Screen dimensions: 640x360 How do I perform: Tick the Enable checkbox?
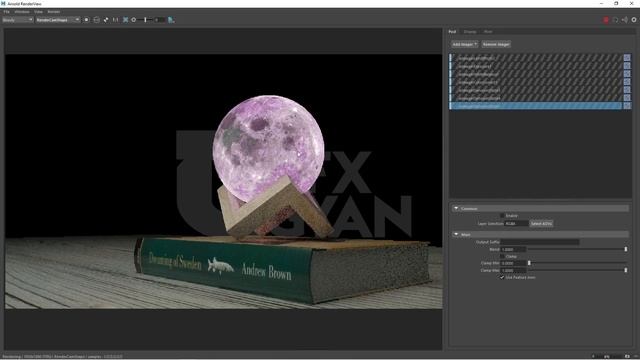[502, 216]
